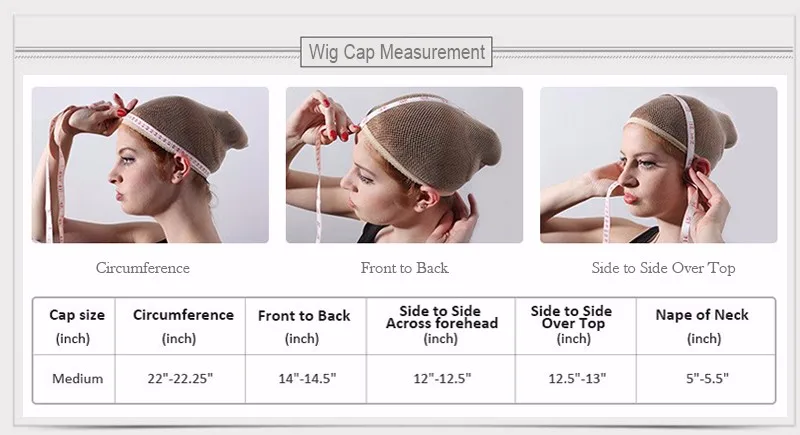Select Side to Side Across forehead header

click(x=441, y=326)
